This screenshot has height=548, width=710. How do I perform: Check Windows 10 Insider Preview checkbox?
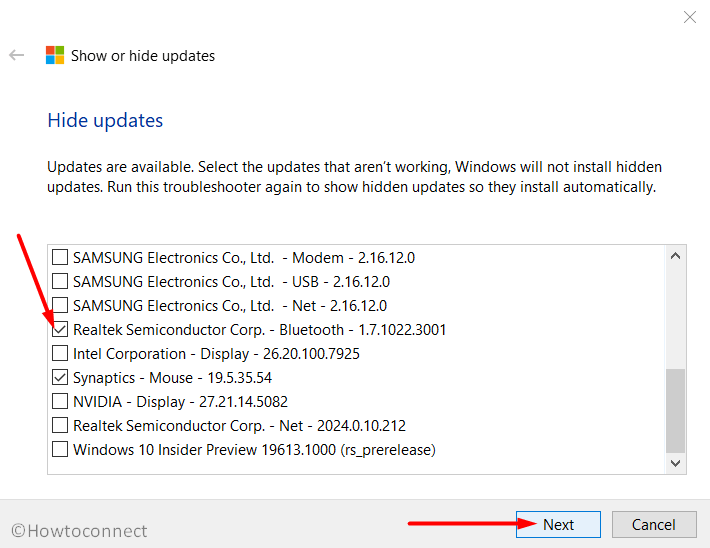tap(60, 449)
